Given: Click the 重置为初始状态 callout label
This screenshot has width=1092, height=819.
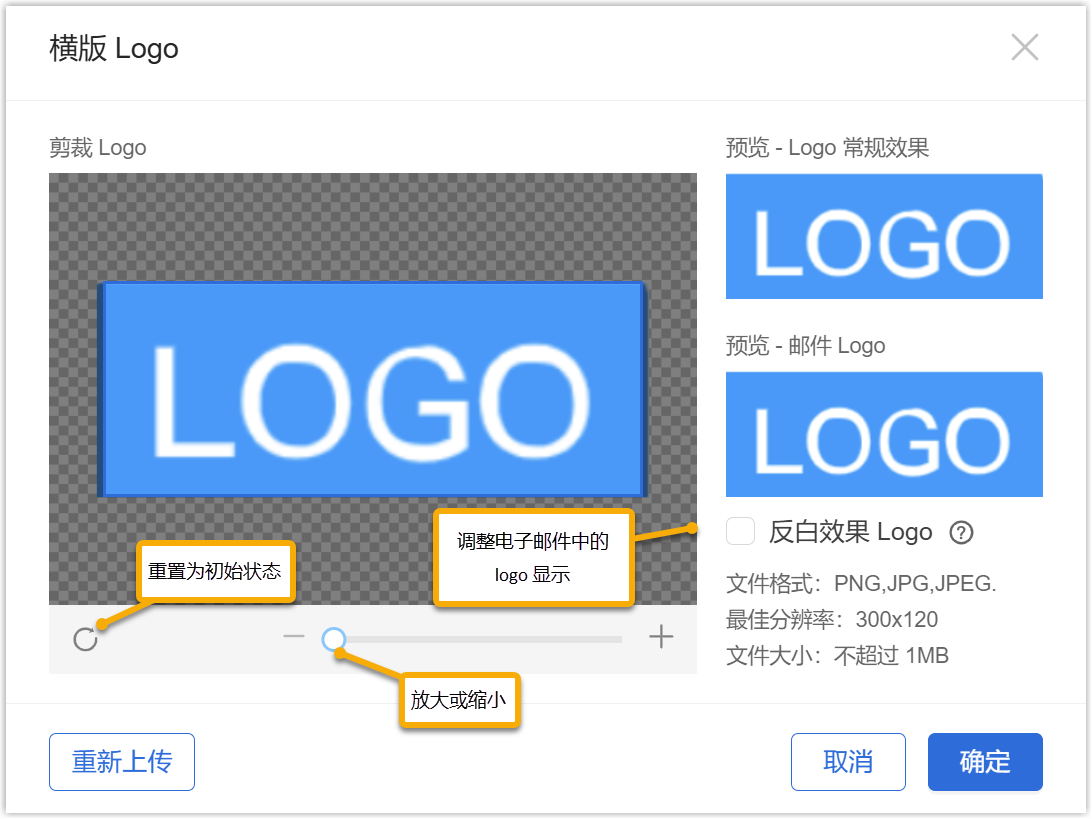Looking at the screenshot, I should (215, 572).
